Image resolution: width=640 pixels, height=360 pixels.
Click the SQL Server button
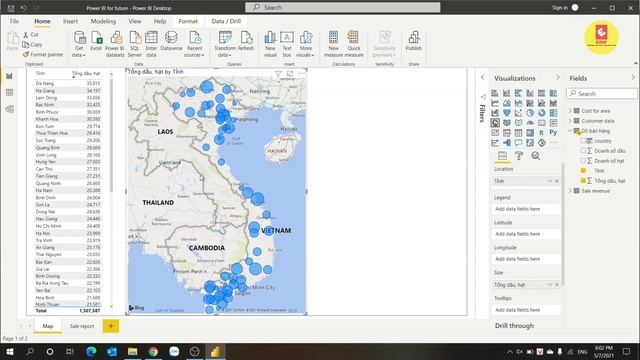click(135, 44)
